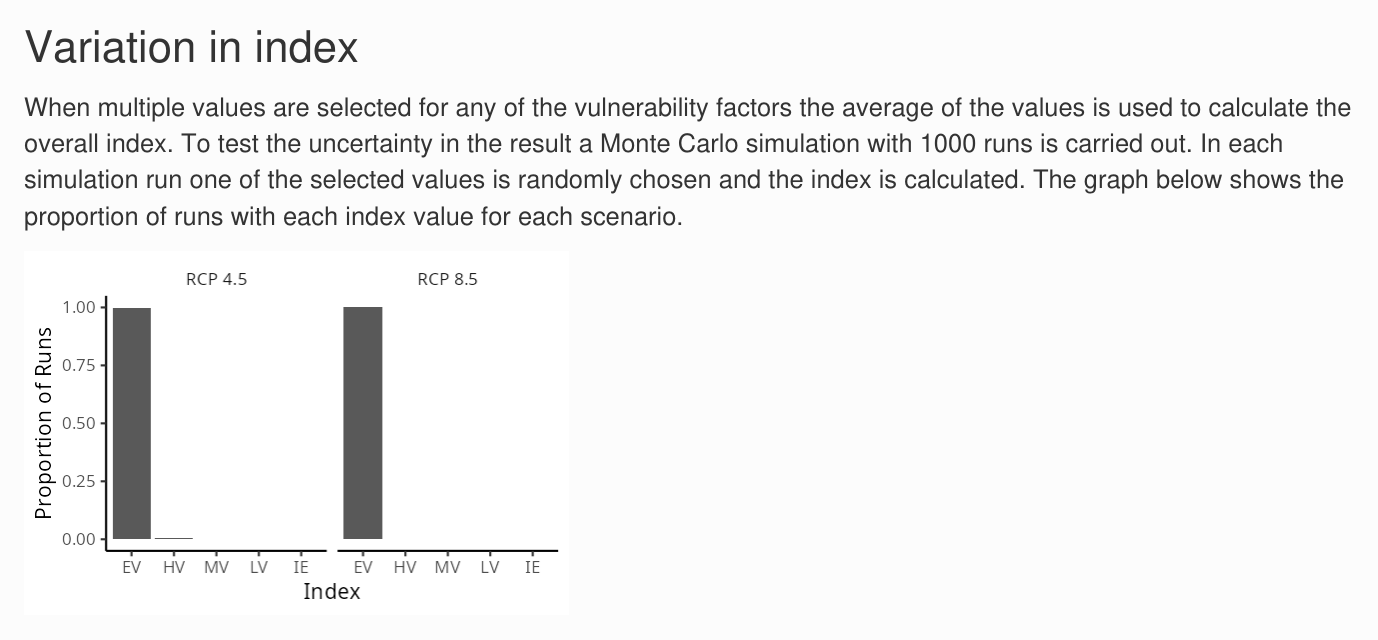Click HV tick label under RCP 8.5
This screenshot has width=1378, height=640.
coord(405,567)
